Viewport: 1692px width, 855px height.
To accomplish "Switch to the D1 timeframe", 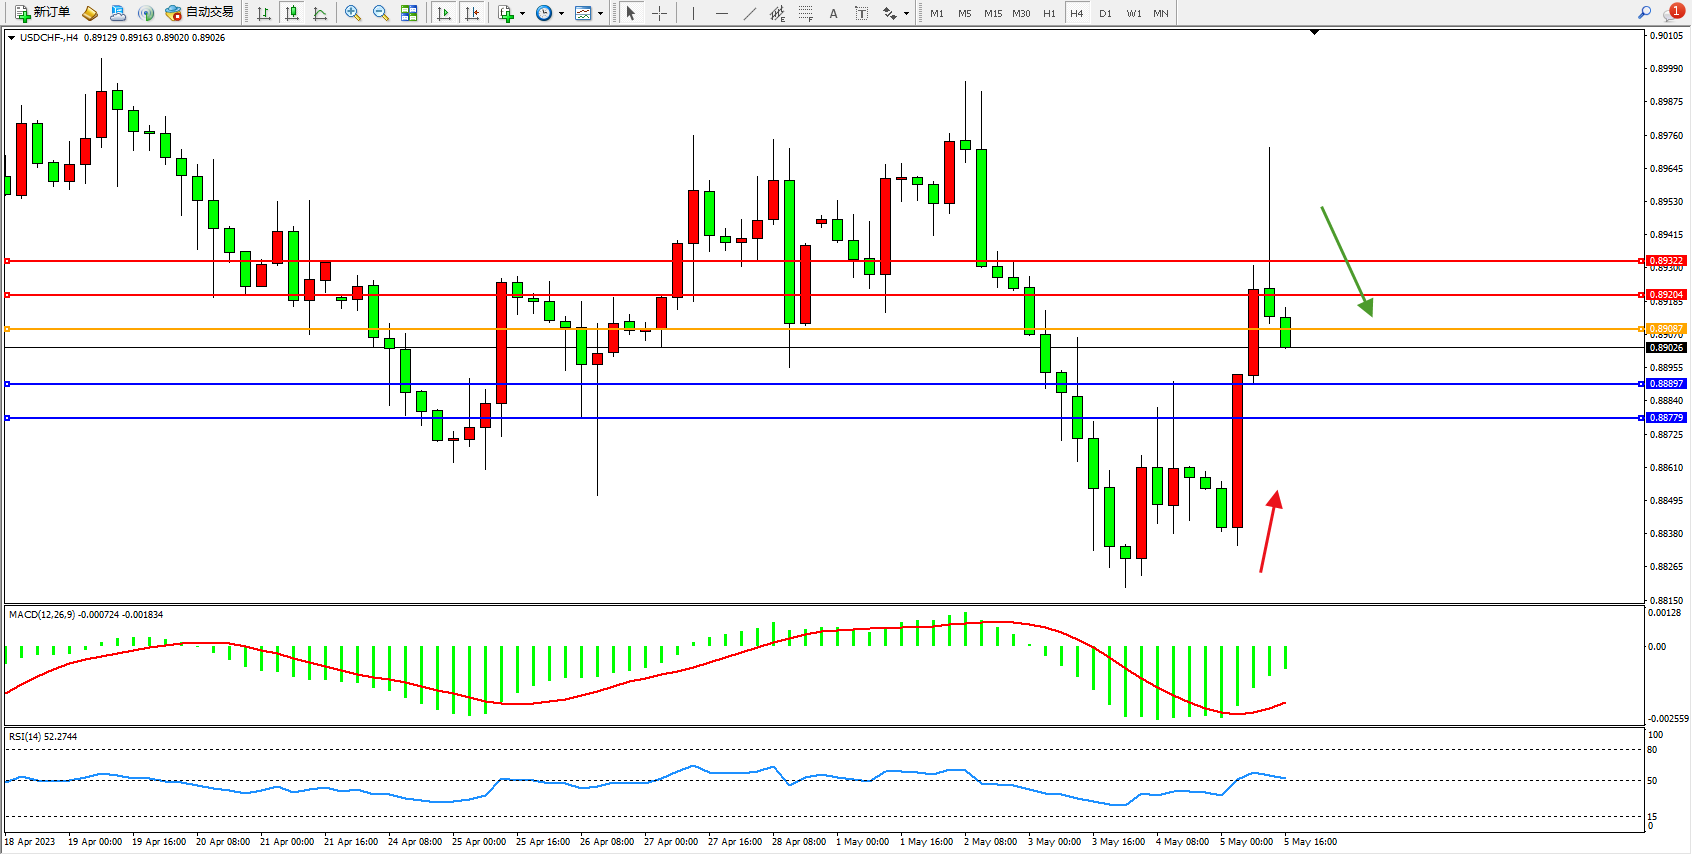I will point(1105,13).
